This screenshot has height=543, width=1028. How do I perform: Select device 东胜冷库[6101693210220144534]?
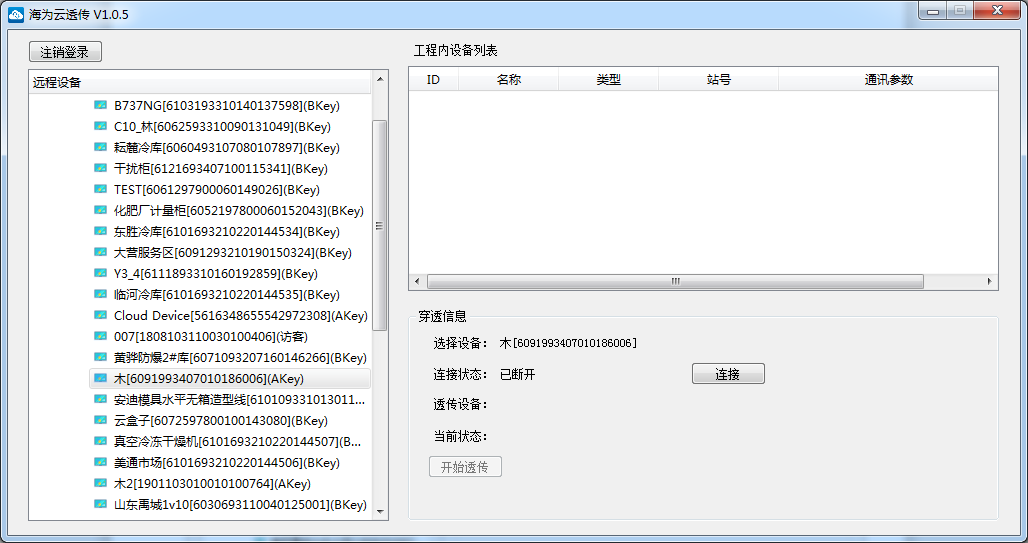(x=227, y=231)
